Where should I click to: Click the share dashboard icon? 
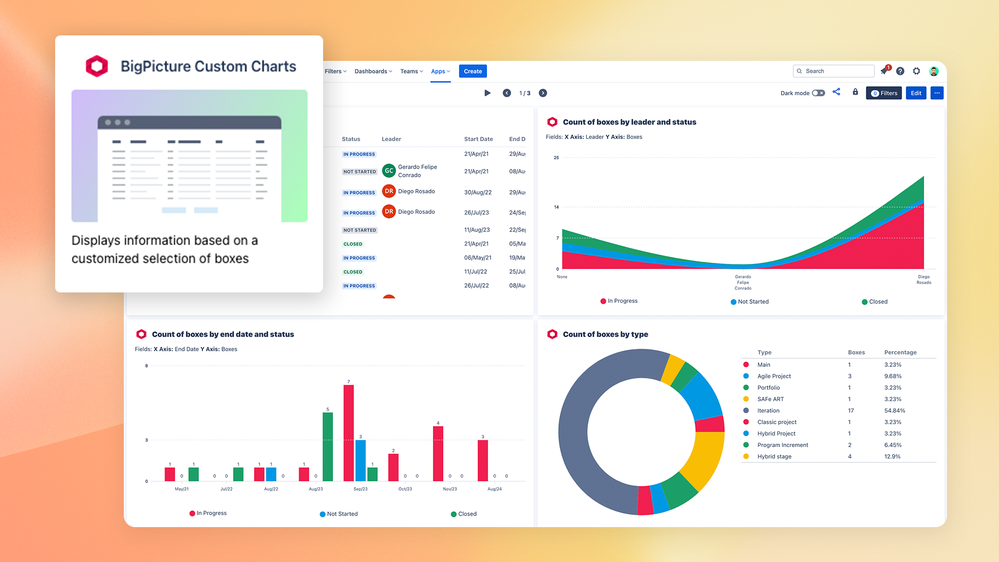[837, 92]
